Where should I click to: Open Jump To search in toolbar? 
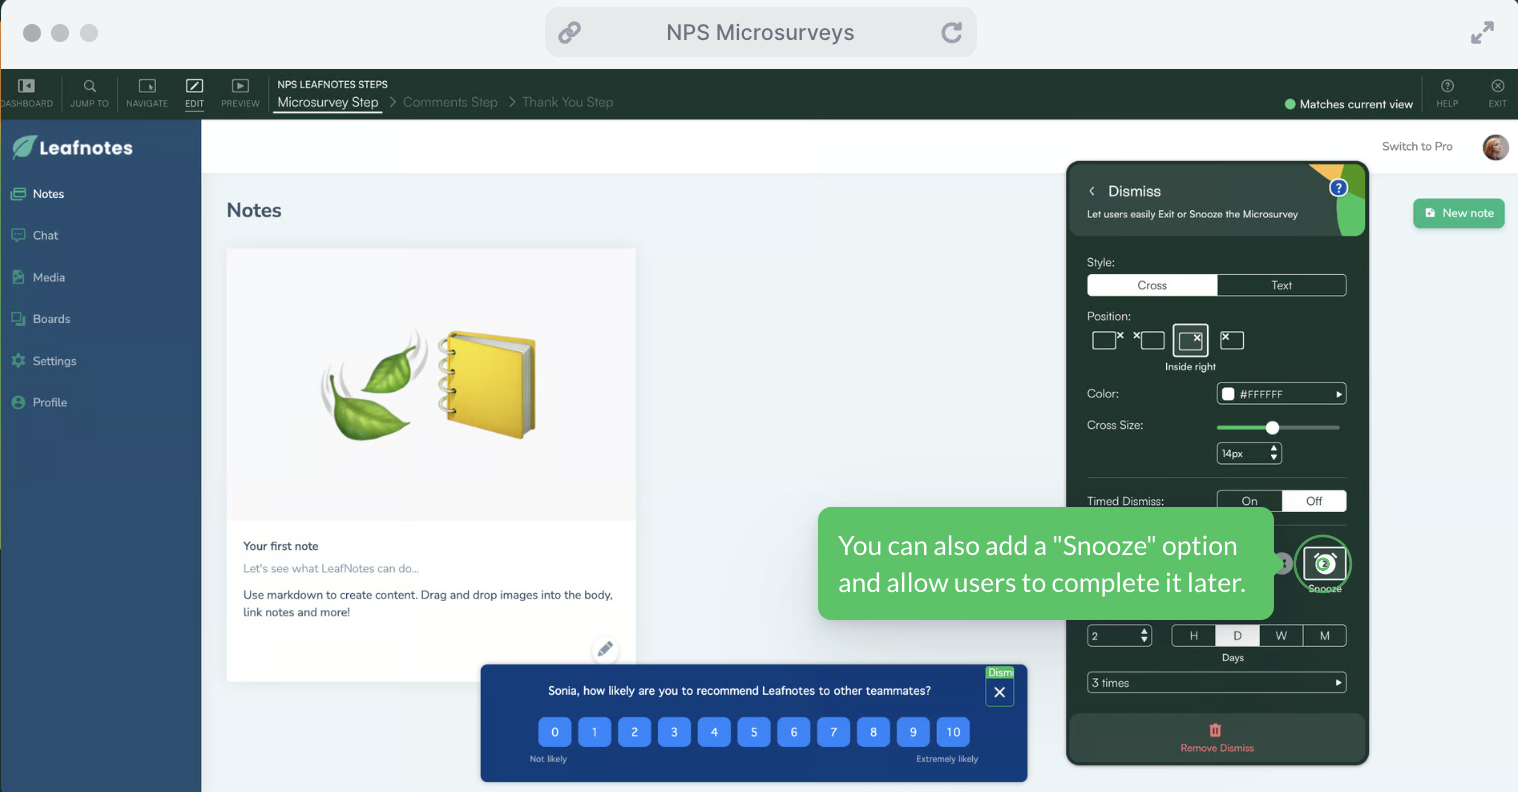click(x=89, y=93)
